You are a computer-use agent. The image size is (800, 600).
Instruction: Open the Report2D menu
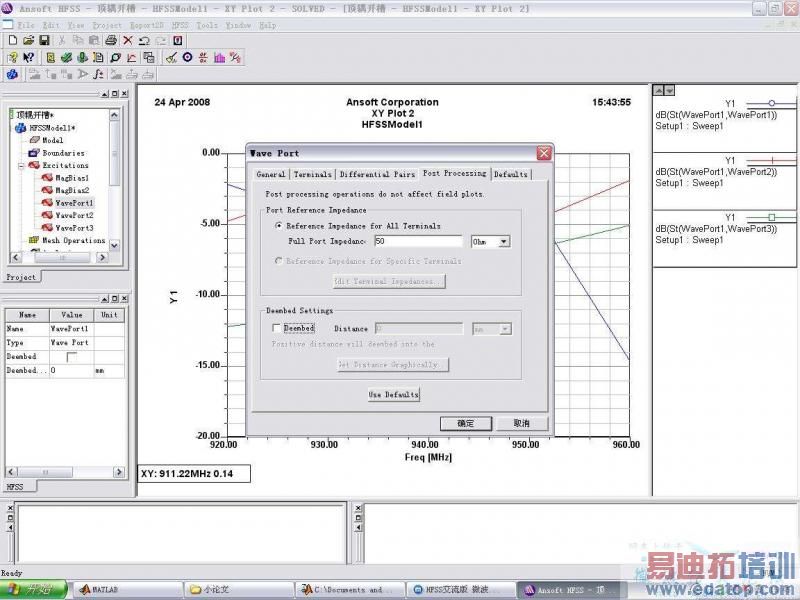pos(146,25)
